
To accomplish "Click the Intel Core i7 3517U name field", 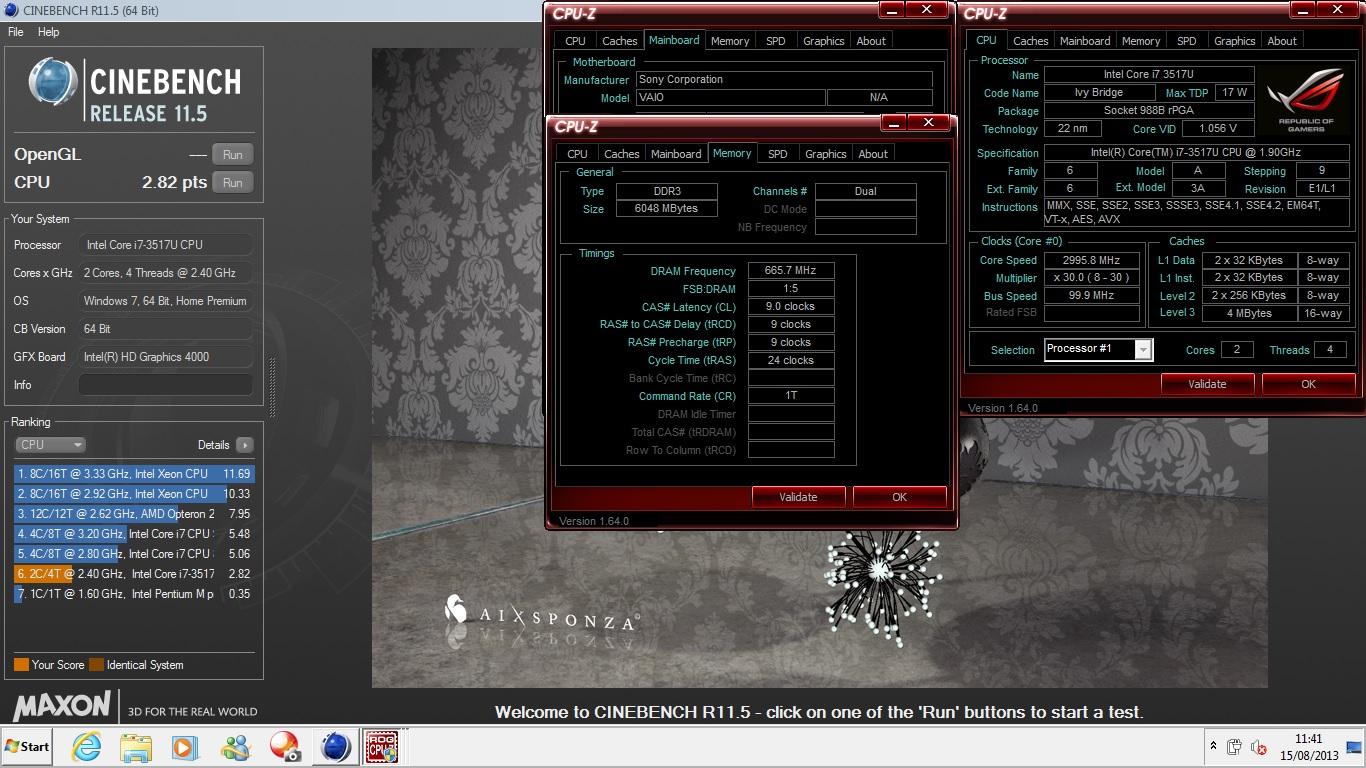I will (1149, 75).
